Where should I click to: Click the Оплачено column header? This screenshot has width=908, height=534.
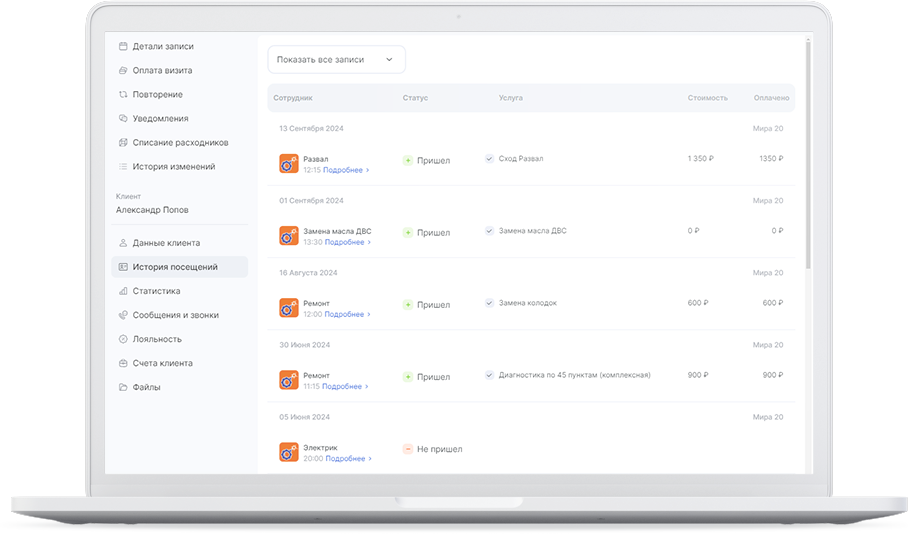click(x=771, y=98)
